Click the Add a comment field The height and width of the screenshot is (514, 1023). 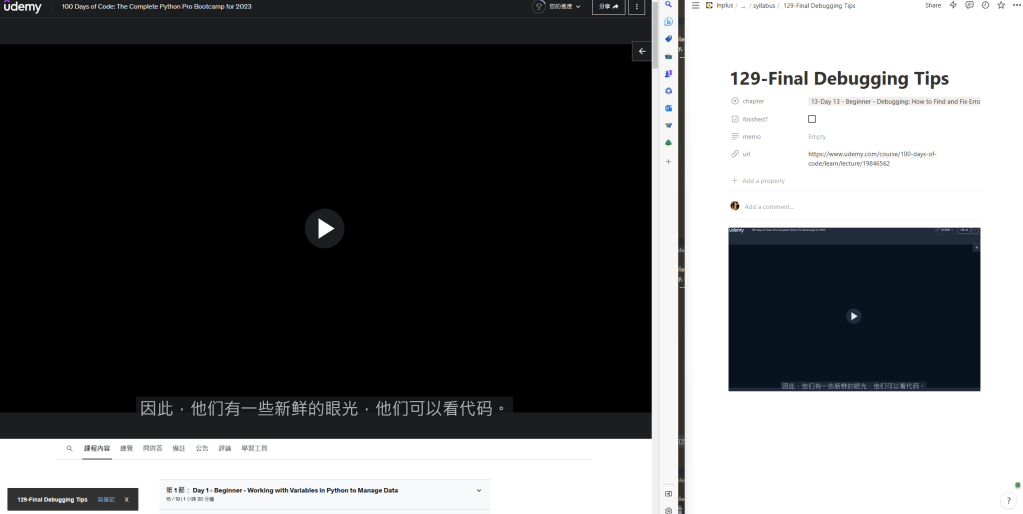(770, 207)
